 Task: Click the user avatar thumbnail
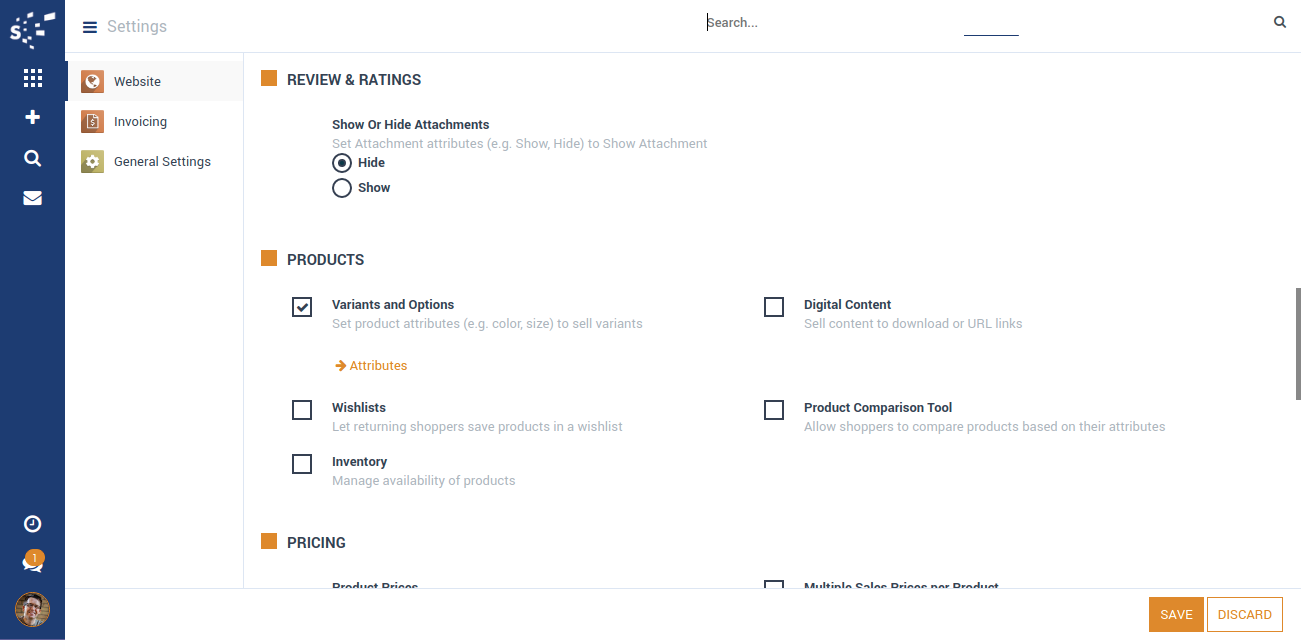32,609
